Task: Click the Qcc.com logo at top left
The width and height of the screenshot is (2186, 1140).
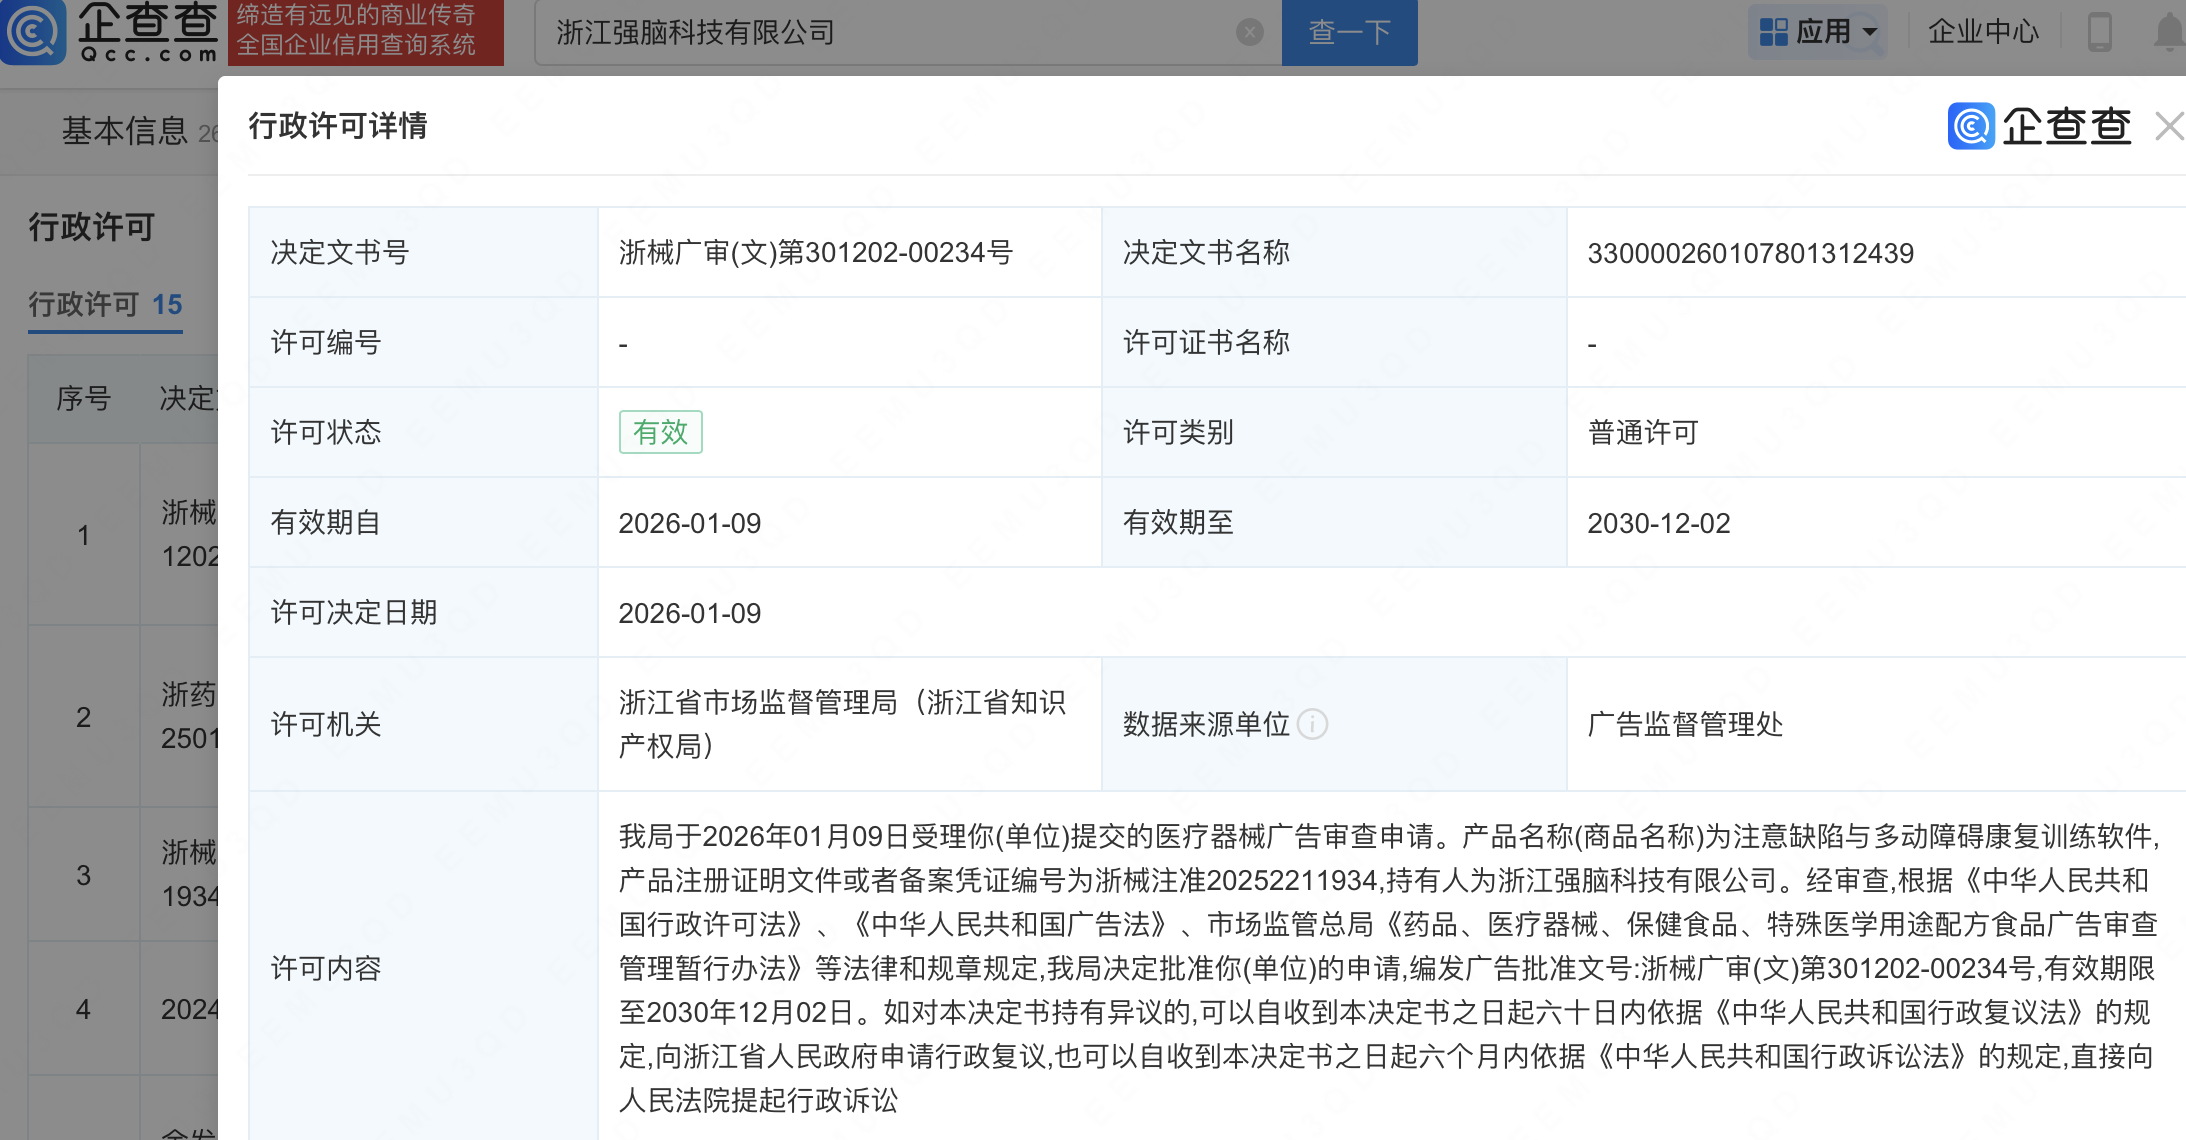Action: pos(112,32)
